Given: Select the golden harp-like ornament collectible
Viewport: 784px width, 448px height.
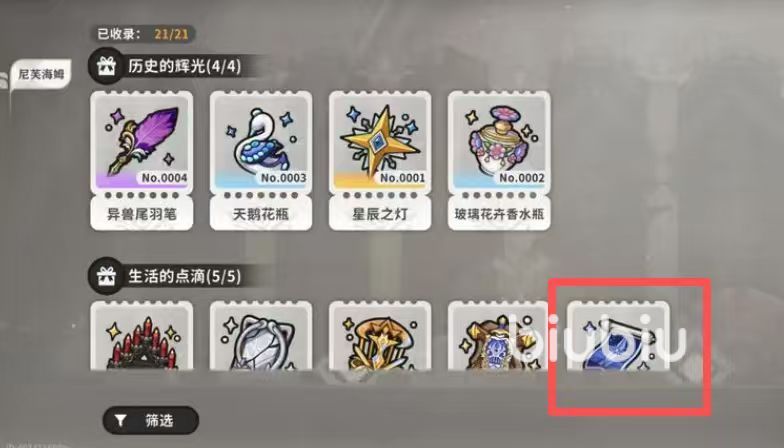Looking at the screenshot, I should tap(380, 336).
